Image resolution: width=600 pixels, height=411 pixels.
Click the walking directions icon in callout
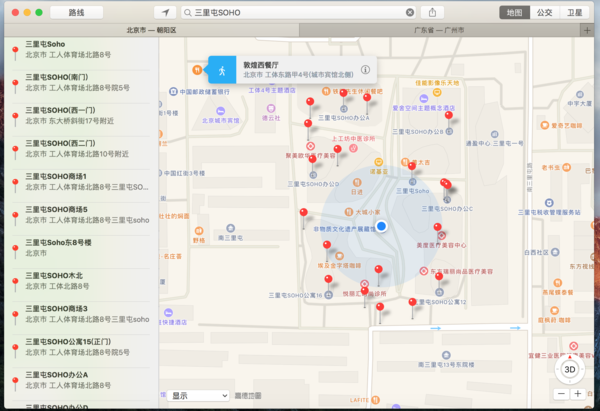click(x=221, y=71)
